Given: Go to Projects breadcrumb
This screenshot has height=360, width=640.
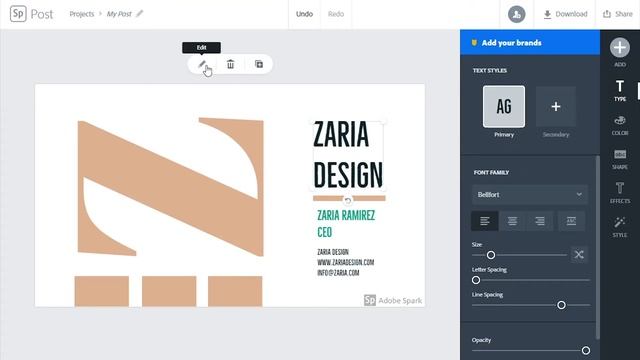Looking at the screenshot, I should 82,14.
